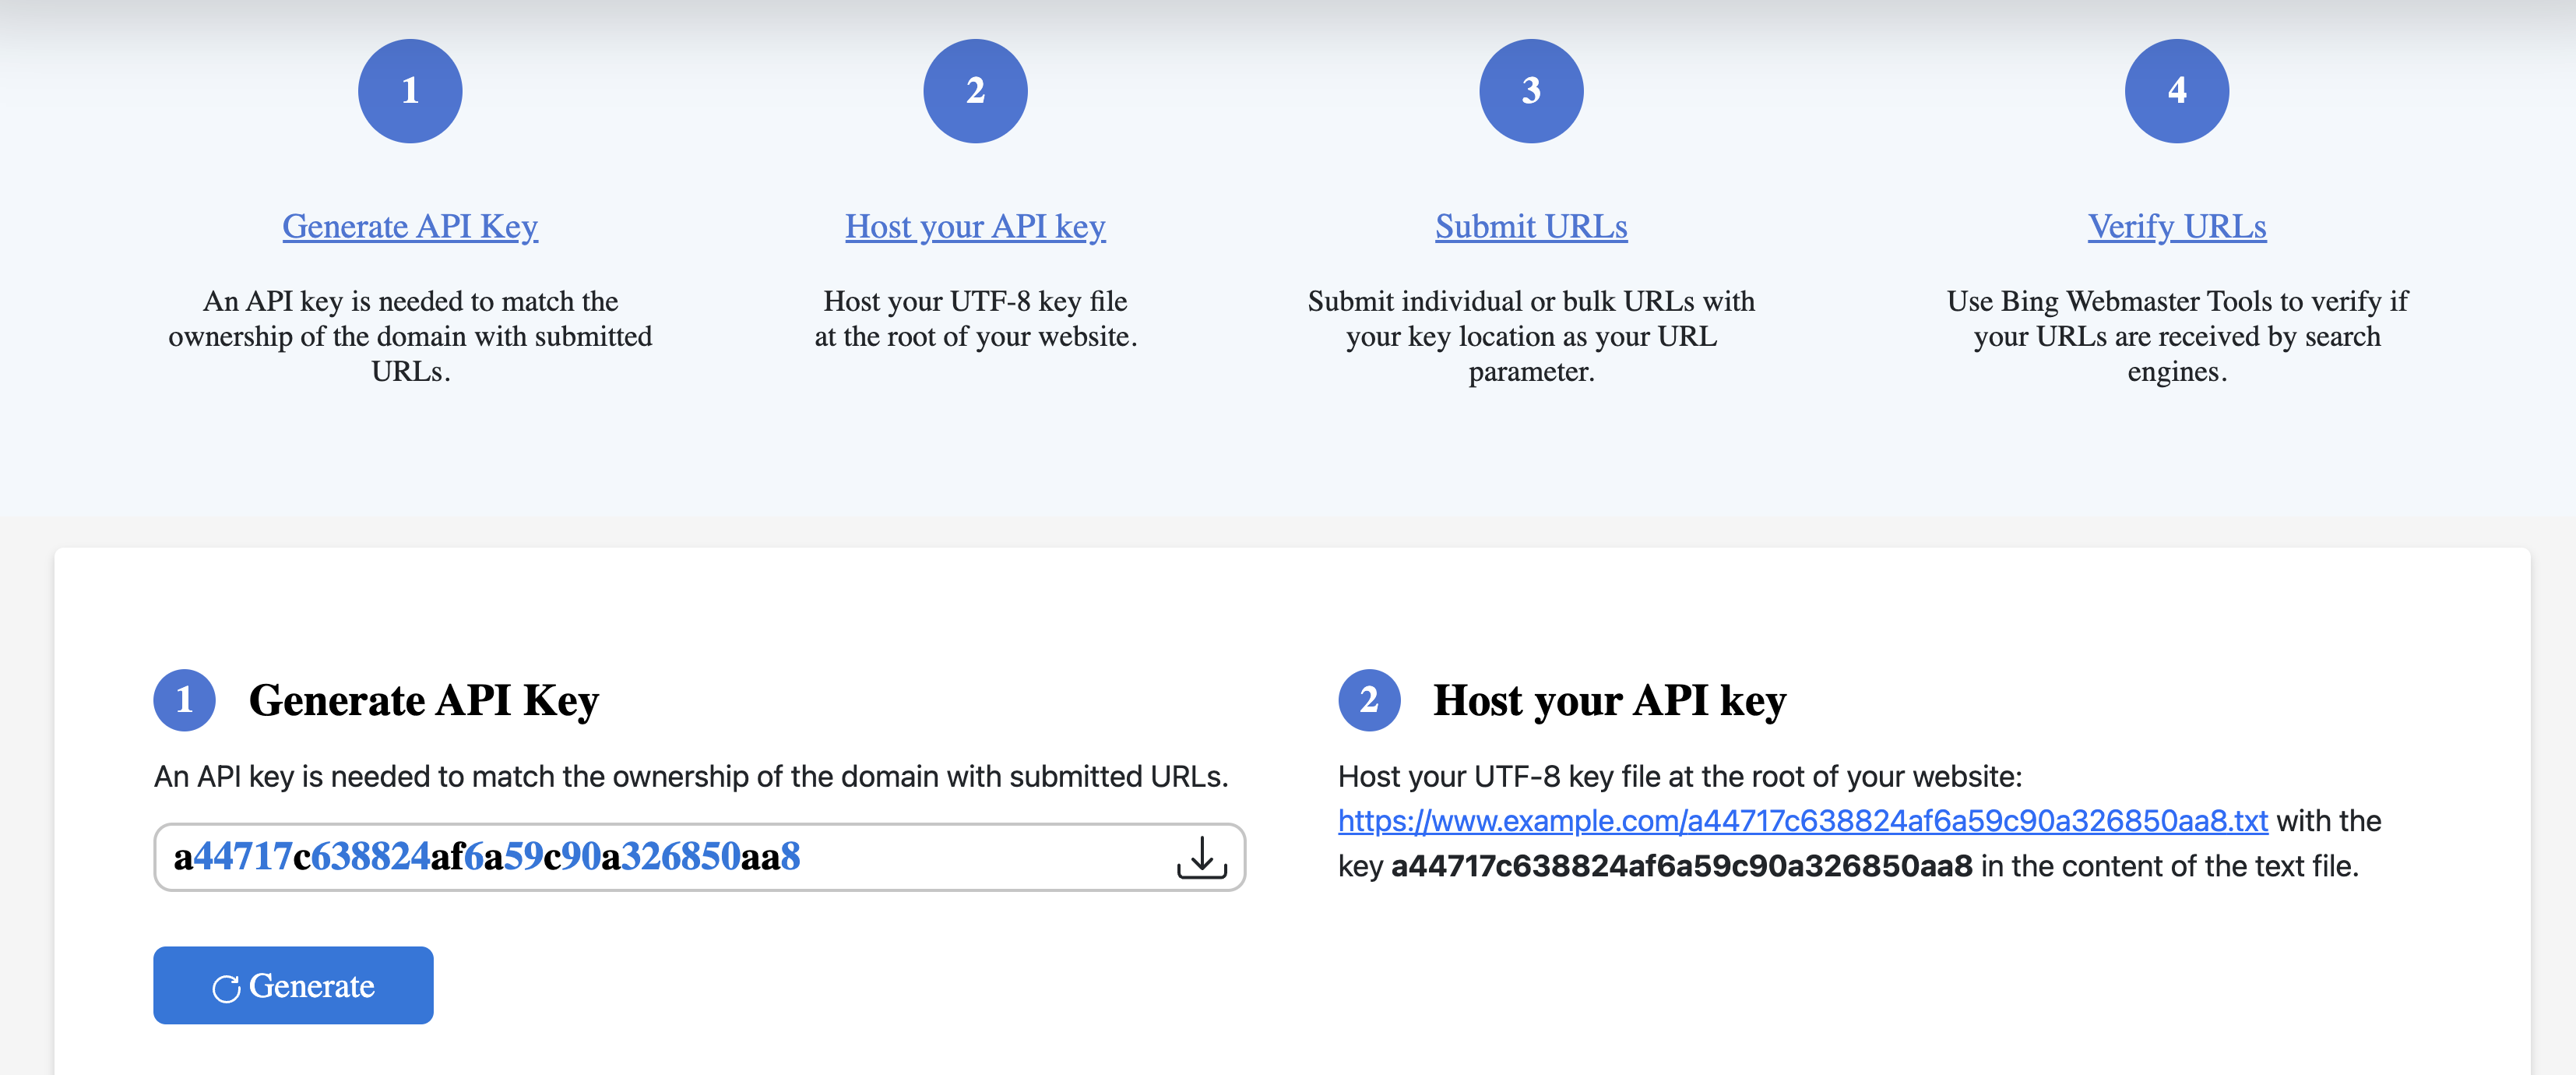
Task: Click the step 1 circle at top
Action: click(410, 91)
